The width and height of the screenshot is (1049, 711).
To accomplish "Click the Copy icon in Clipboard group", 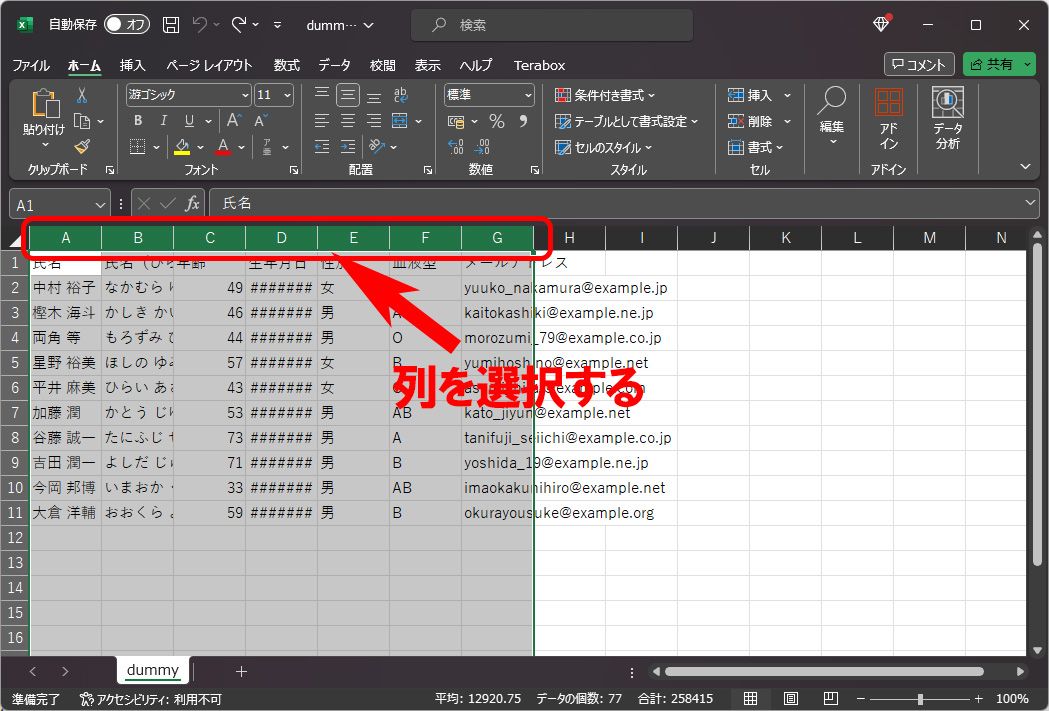I will coord(82,121).
